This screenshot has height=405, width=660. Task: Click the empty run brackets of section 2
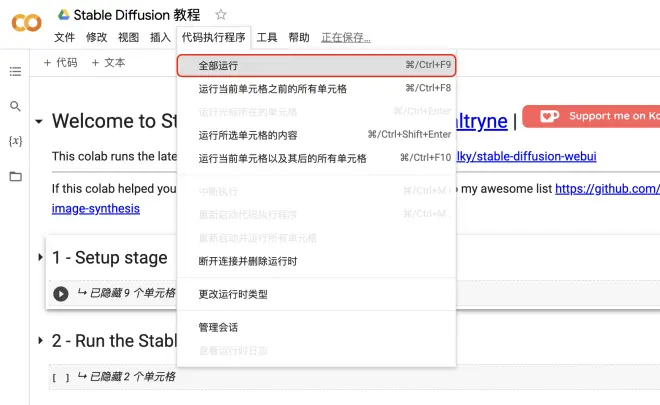61,377
